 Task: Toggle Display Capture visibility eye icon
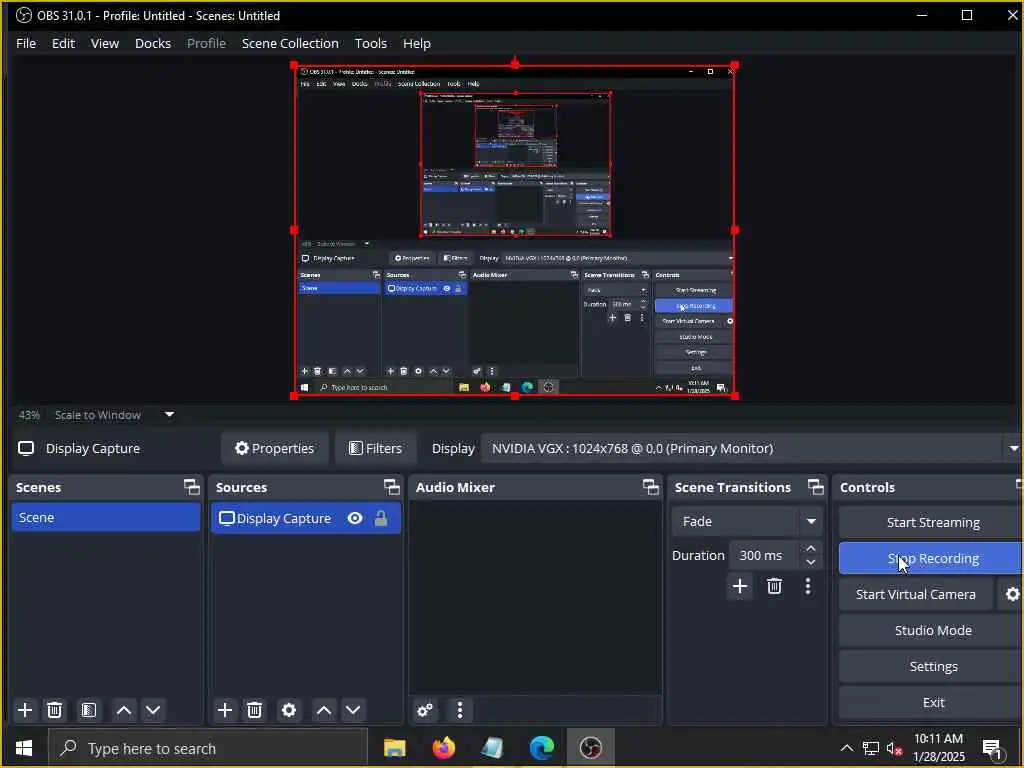click(355, 518)
